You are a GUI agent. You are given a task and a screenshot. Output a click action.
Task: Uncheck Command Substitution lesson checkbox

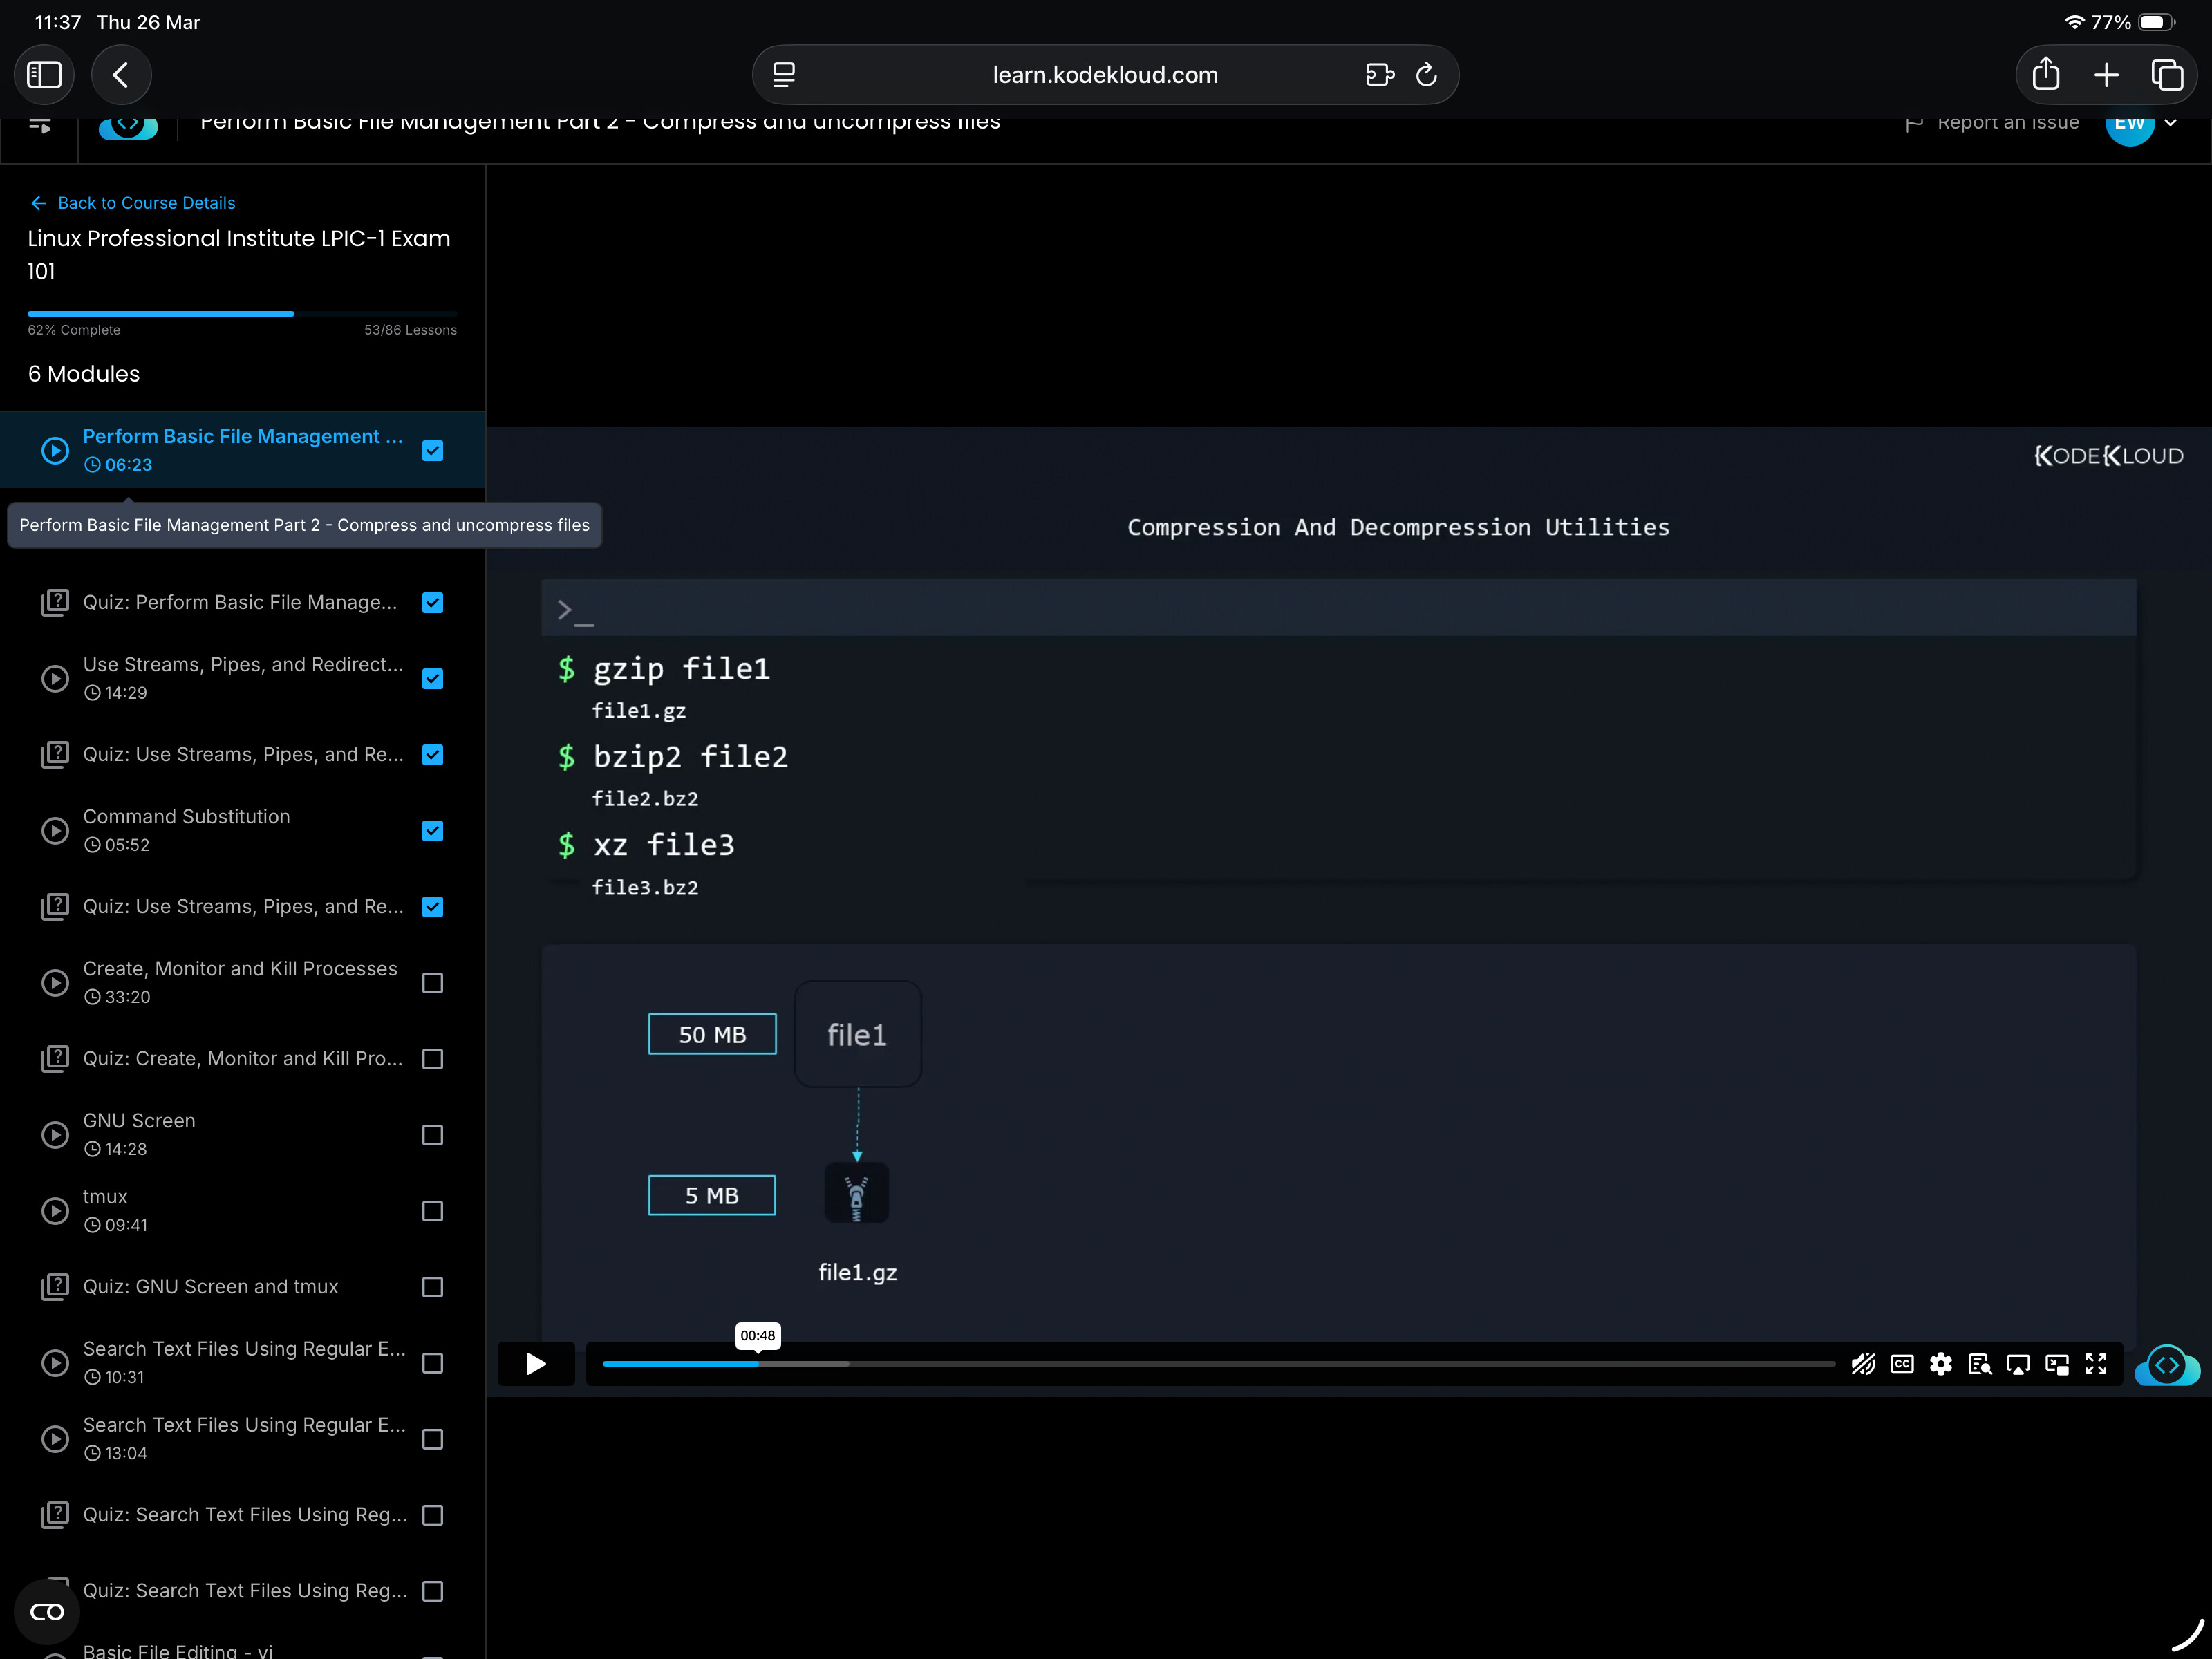(x=432, y=831)
